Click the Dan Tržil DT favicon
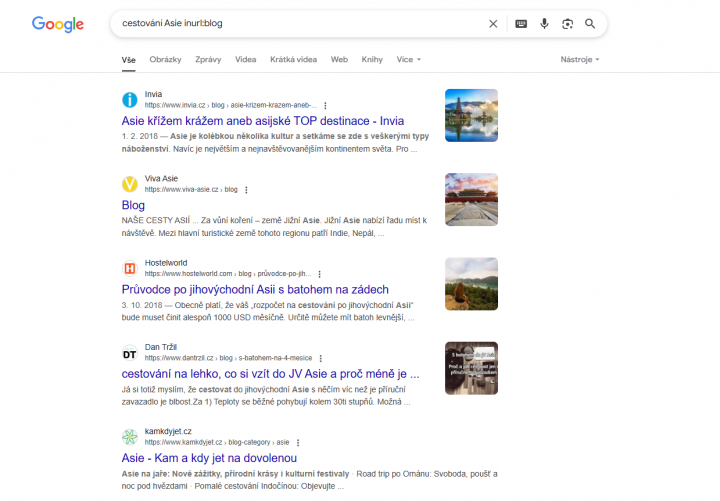 tap(129, 354)
